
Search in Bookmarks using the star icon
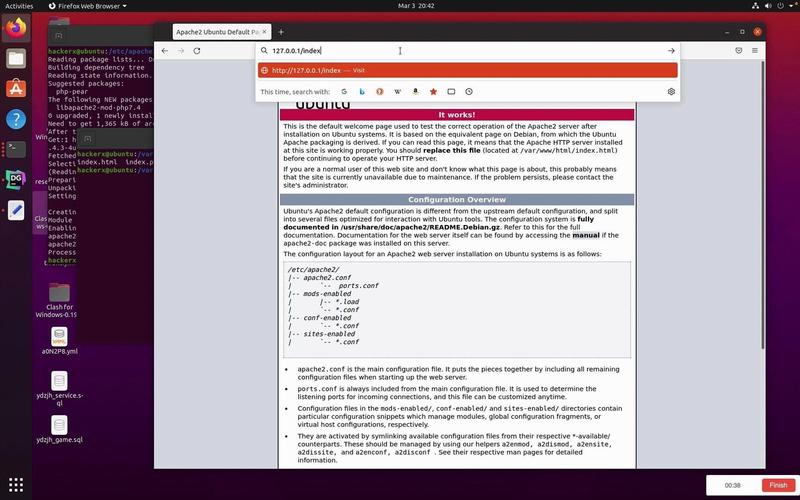click(433, 92)
